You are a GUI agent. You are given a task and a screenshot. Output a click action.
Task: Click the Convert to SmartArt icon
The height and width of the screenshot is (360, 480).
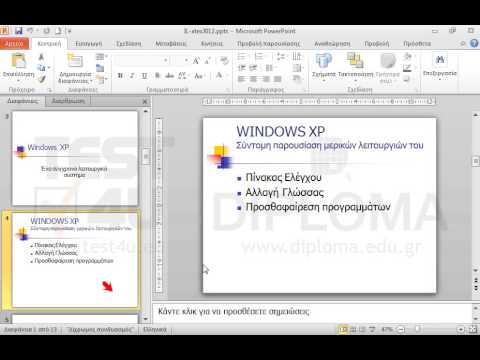pos(297,79)
